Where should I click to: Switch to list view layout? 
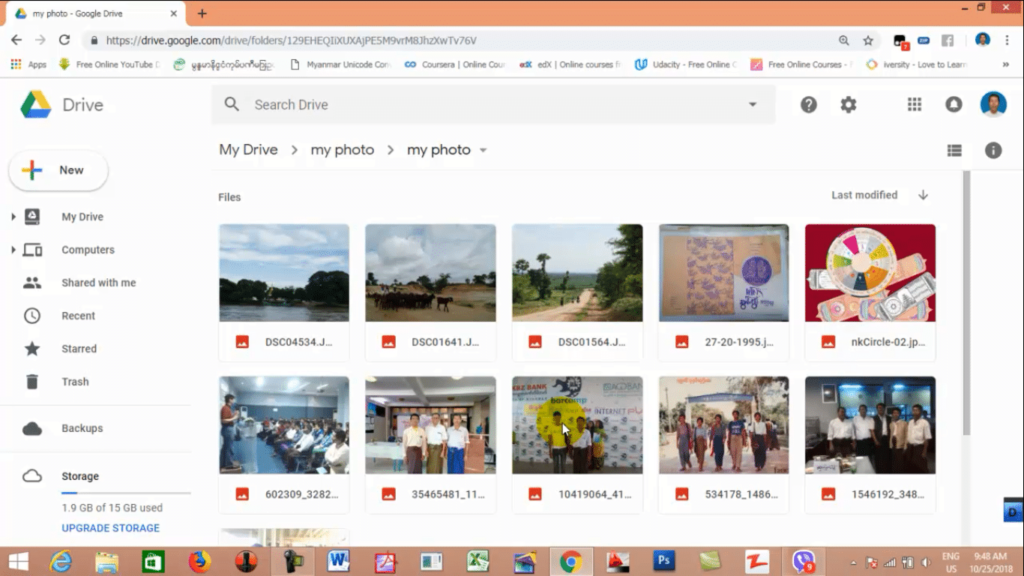[x=954, y=150]
